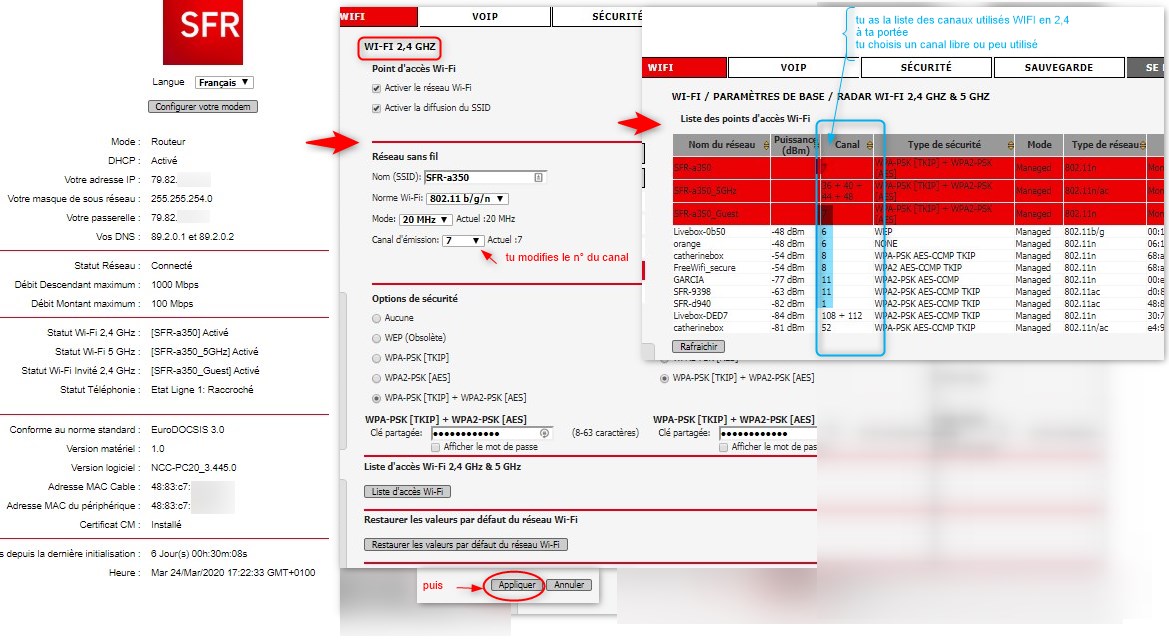Select the Livebox-DED7 network name
The width and height of the screenshot is (1169, 641).
(700, 315)
